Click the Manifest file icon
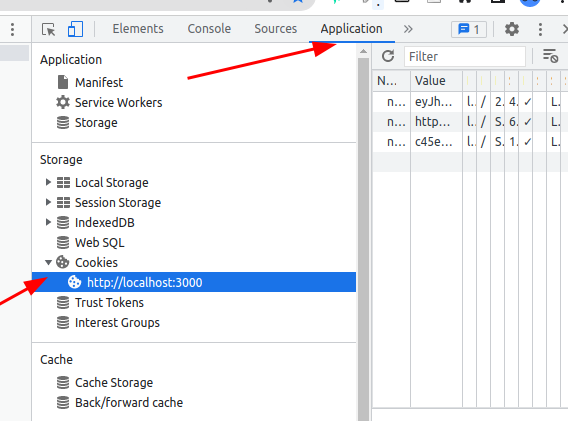 tap(63, 82)
